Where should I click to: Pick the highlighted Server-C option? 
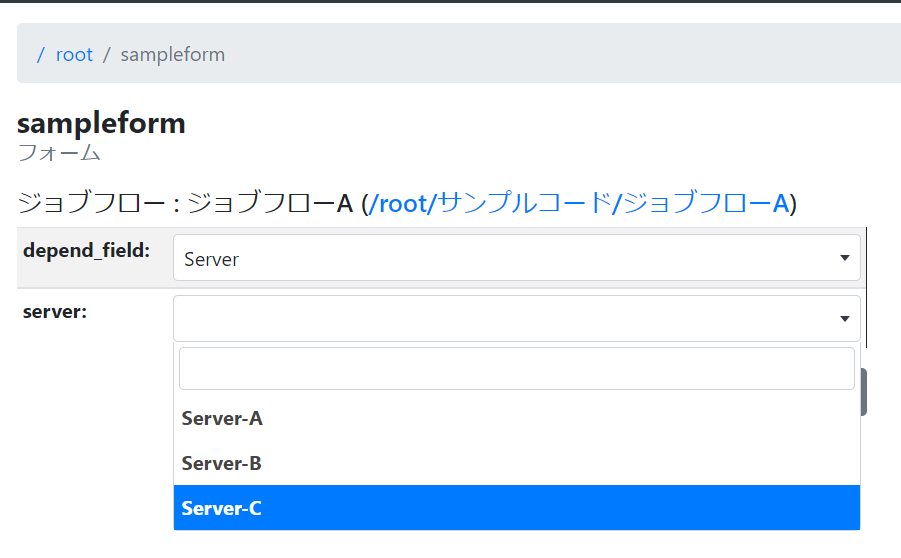coord(222,509)
